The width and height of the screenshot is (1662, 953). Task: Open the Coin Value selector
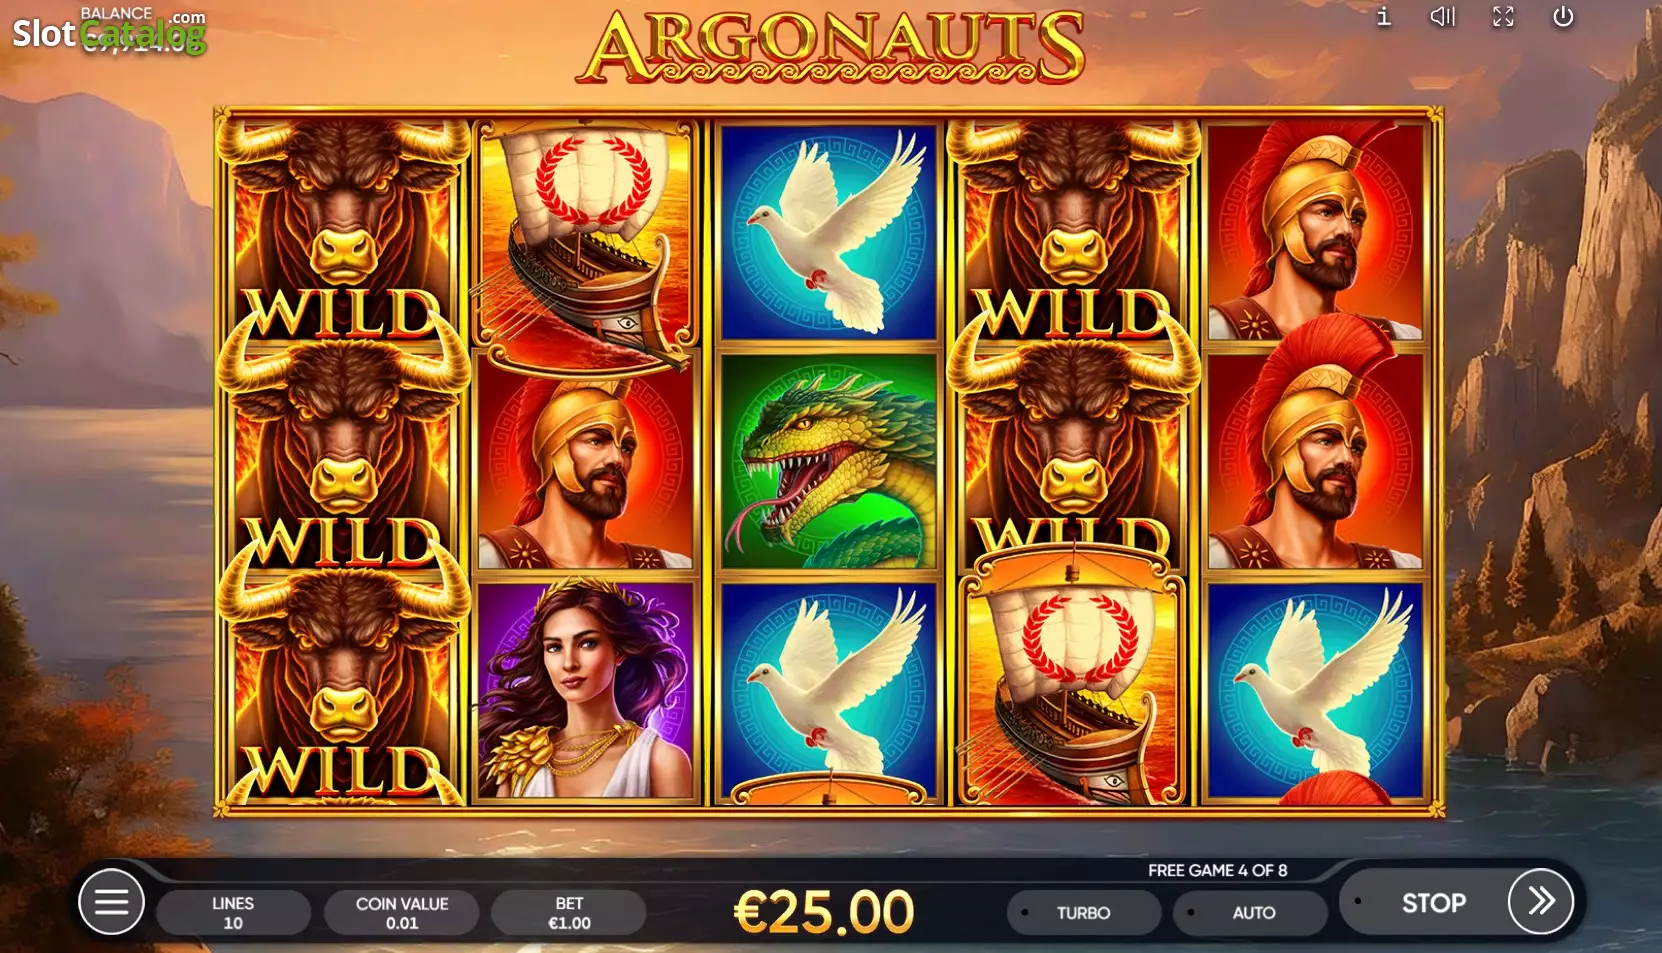(x=402, y=912)
